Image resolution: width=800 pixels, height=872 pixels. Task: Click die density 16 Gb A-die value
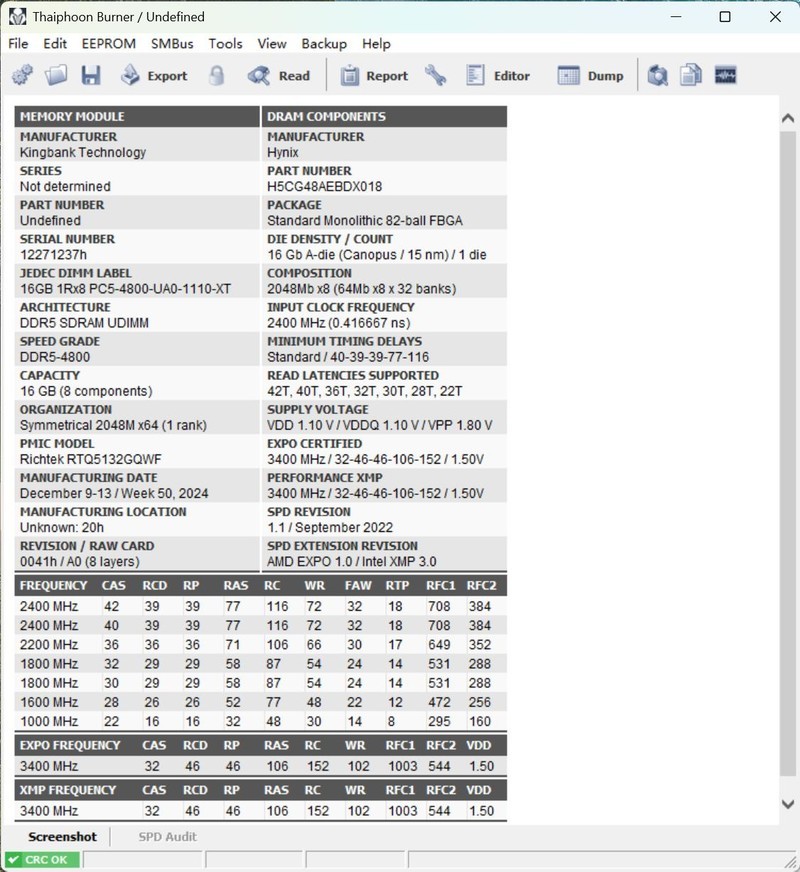click(x=377, y=255)
